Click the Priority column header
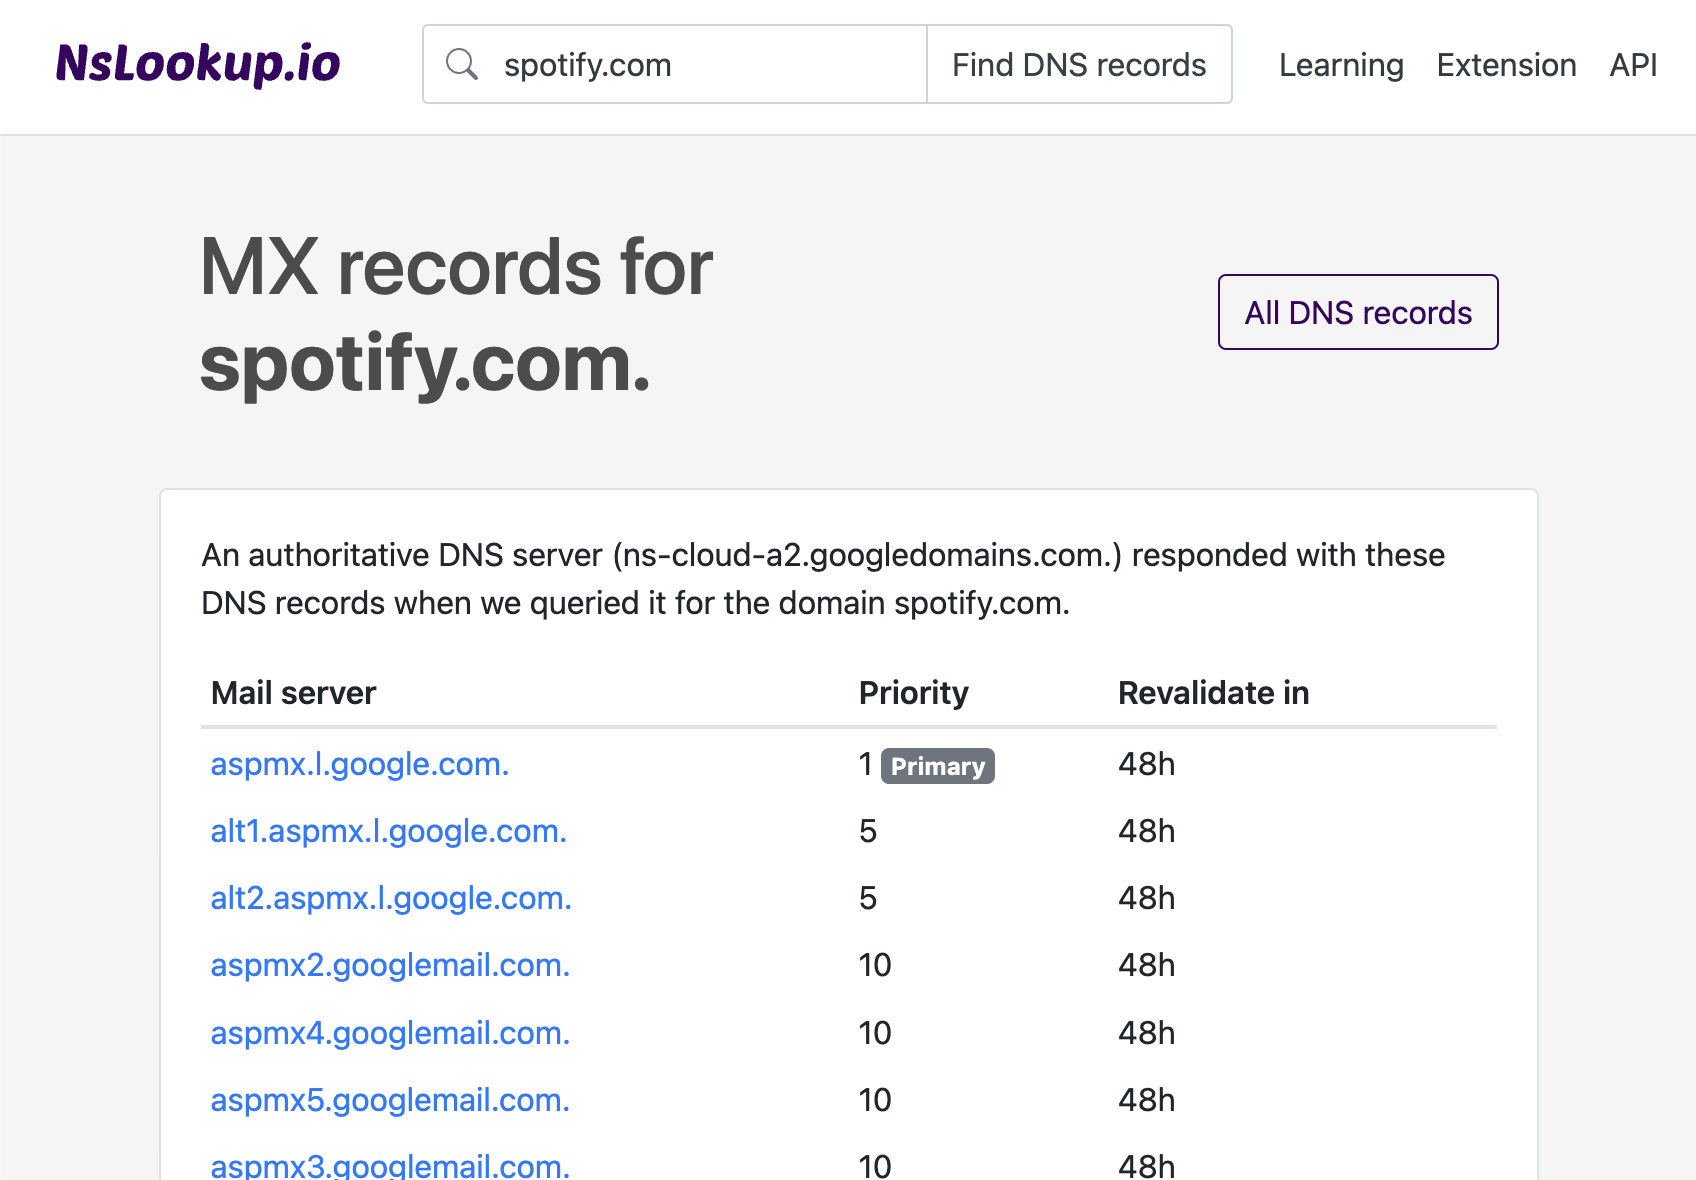 click(913, 692)
